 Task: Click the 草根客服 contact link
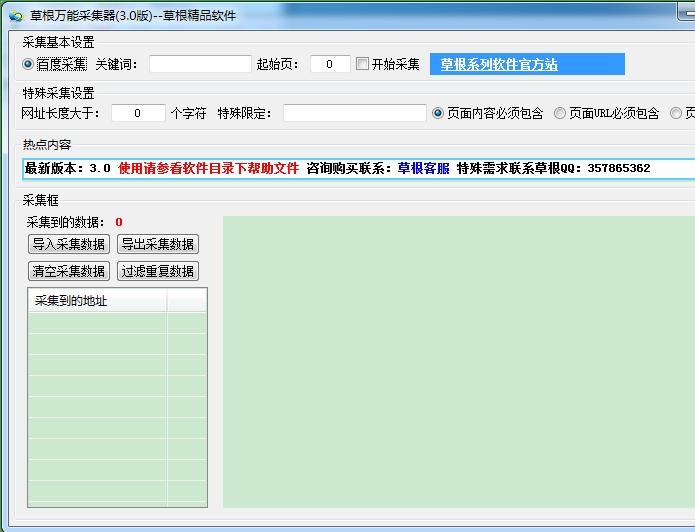point(423,168)
